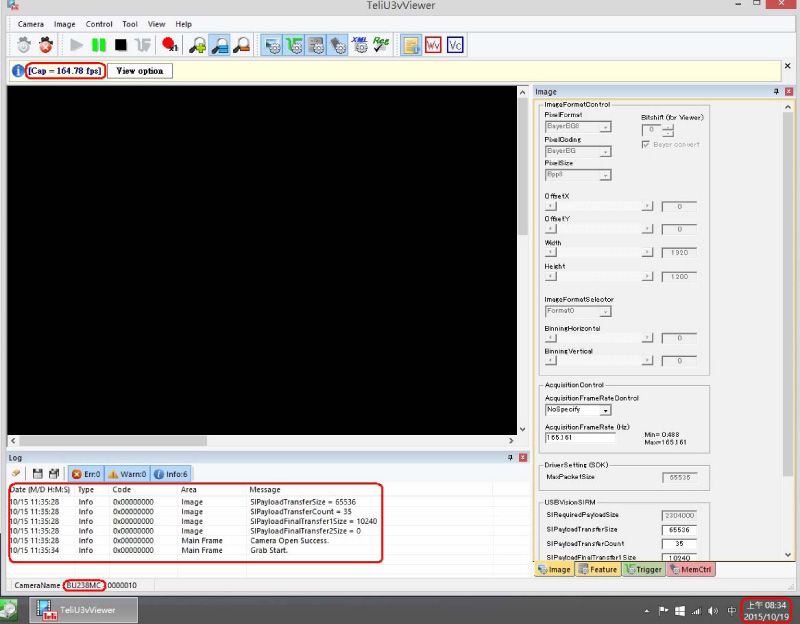
Task: Expand the PixelFormat dropdown
Action: [605, 127]
